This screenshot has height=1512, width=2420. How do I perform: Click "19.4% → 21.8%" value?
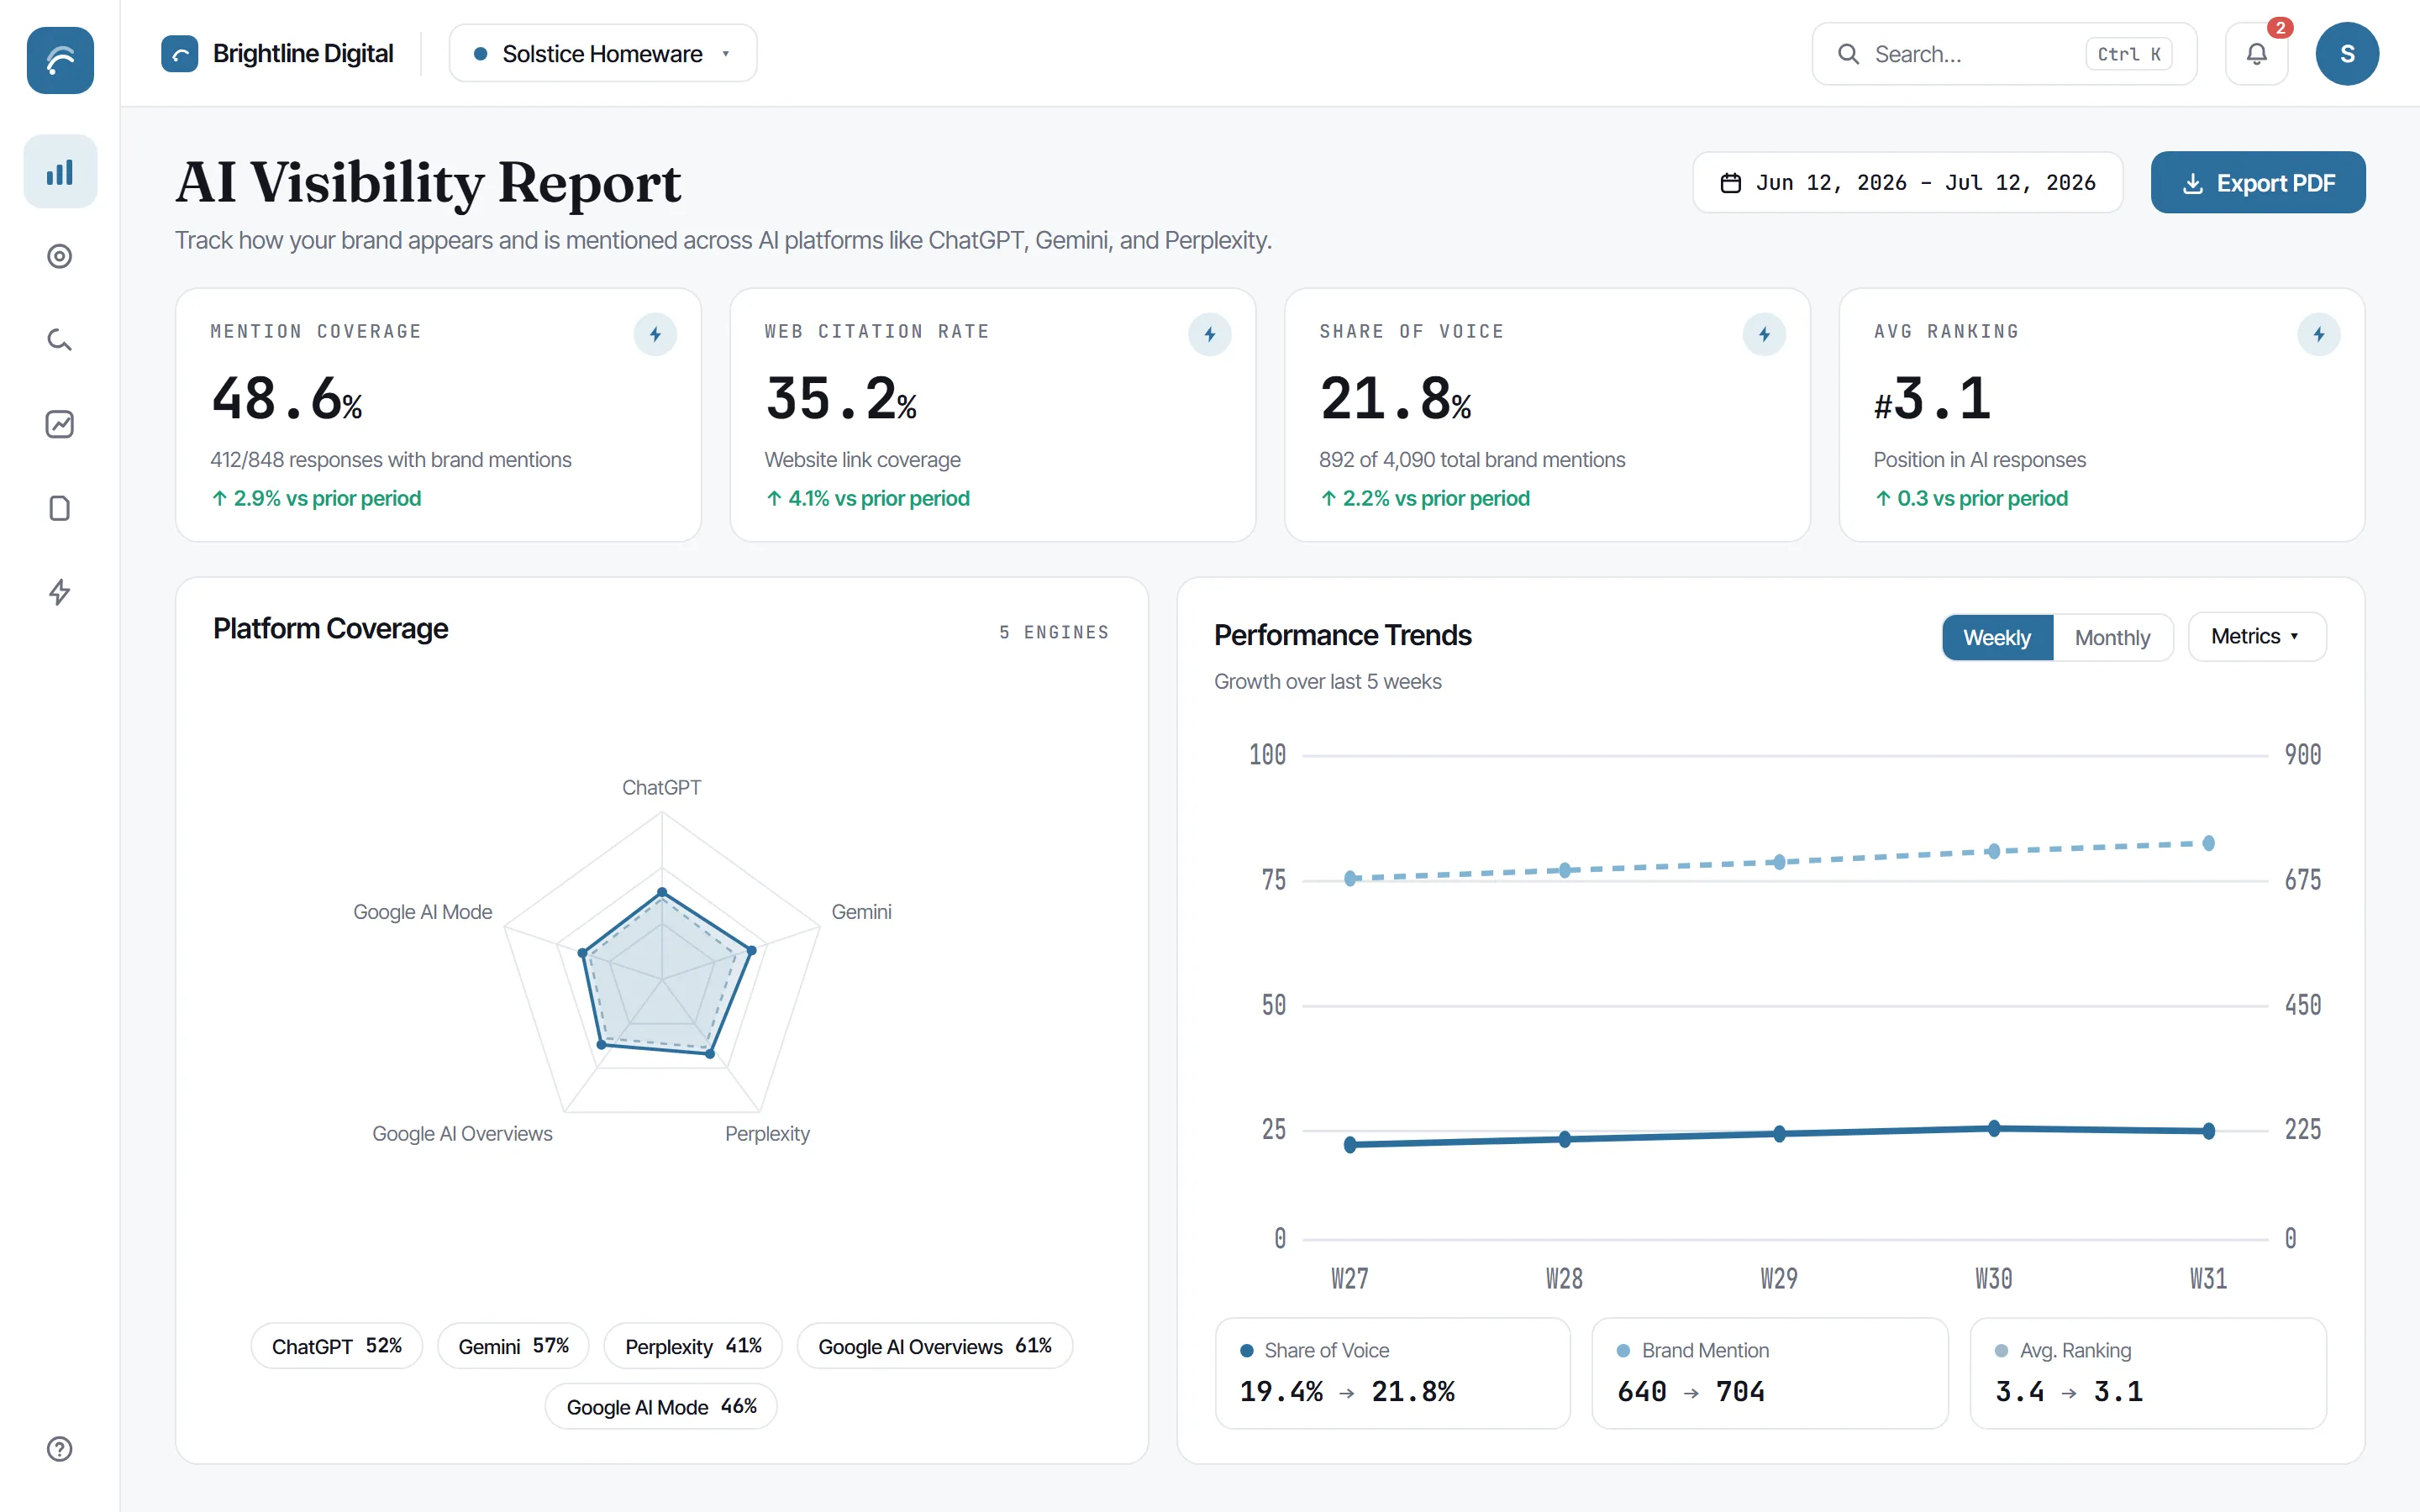[x=1347, y=1392]
